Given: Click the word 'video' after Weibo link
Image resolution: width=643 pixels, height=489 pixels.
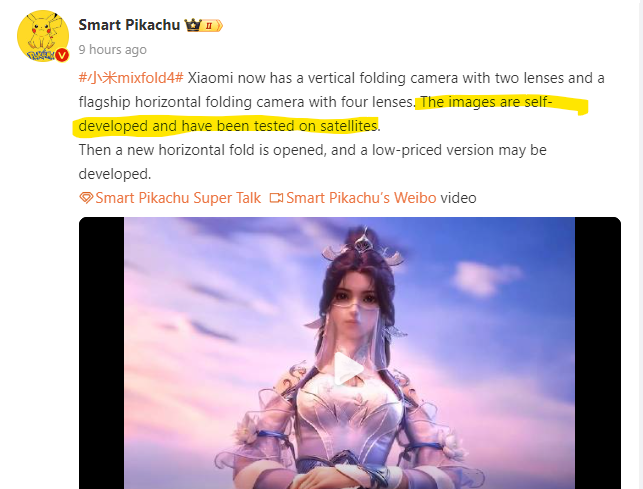Looking at the screenshot, I should 458,198.
